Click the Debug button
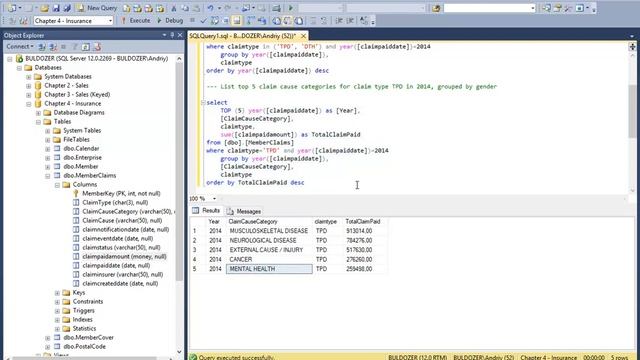This screenshot has width=640, height=360. coord(170,20)
